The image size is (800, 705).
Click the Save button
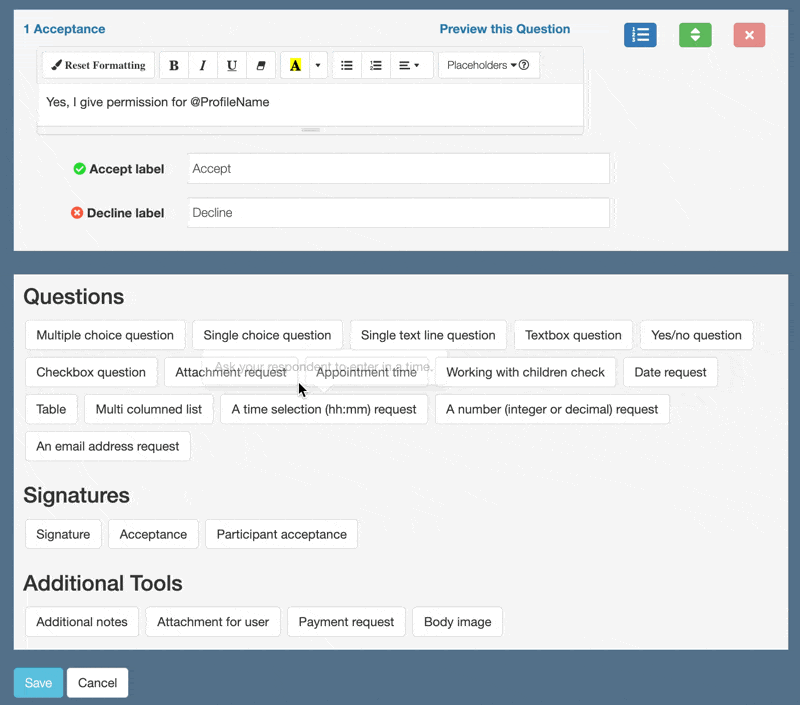(x=38, y=683)
